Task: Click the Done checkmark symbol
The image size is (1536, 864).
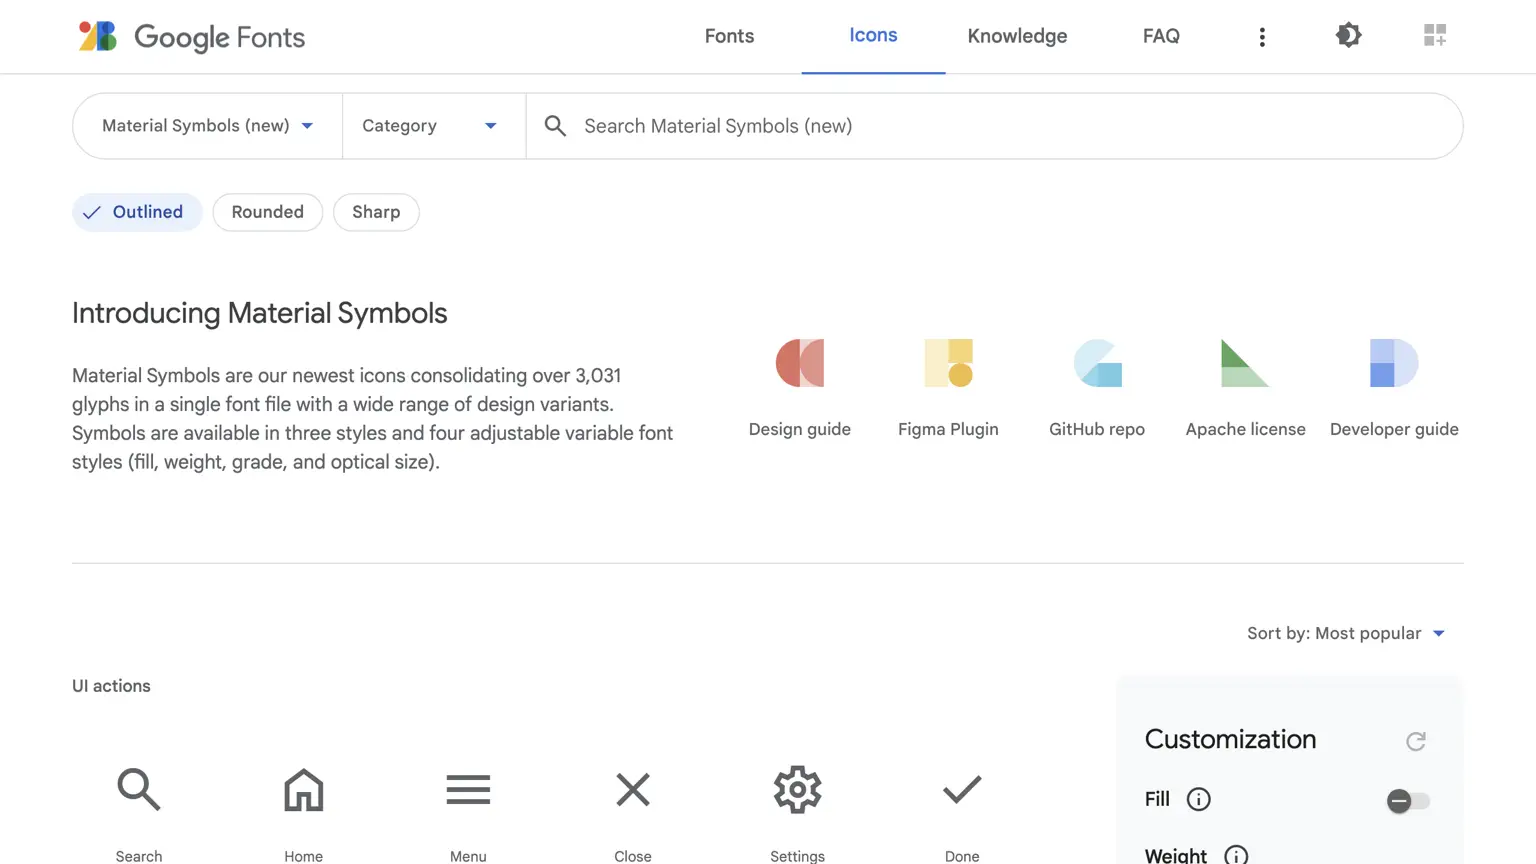Action: [x=961, y=789]
